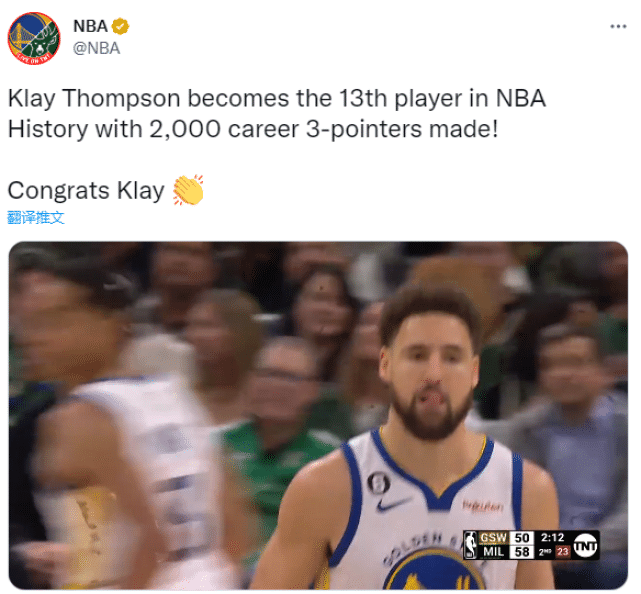Open the @NBA handle link

pos(96,48)
